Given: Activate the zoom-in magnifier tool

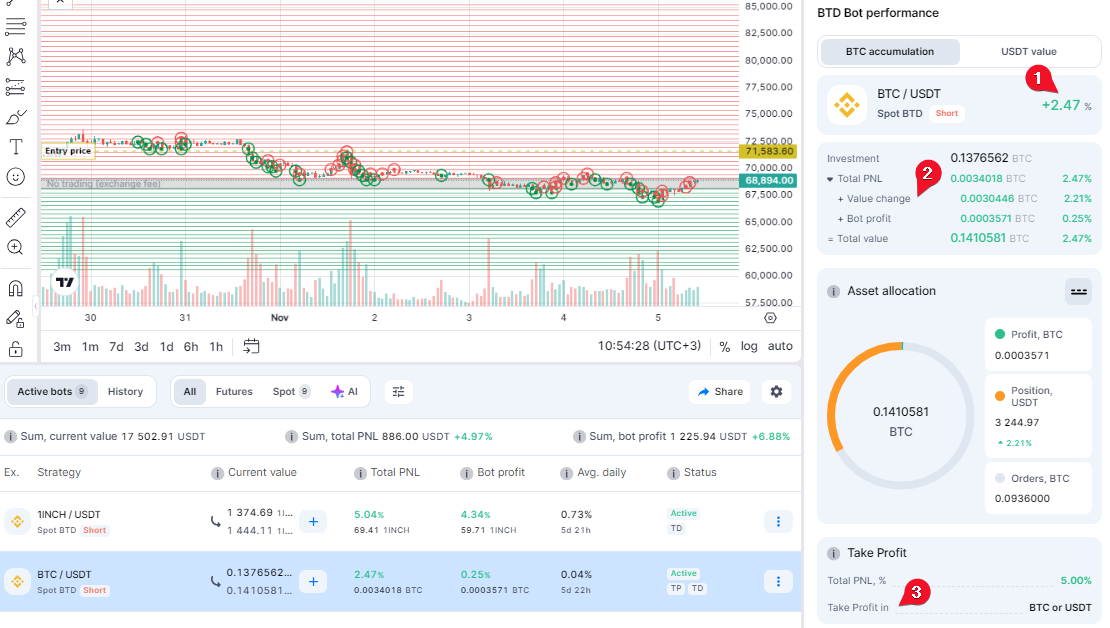Looking at the screenshot, I should pyautogui.click(x=16, y=247).
